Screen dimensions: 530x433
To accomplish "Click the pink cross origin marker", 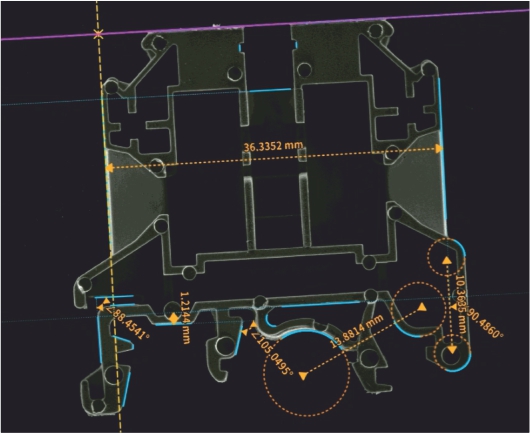I will pyautogui.click(x=98, y=34).
